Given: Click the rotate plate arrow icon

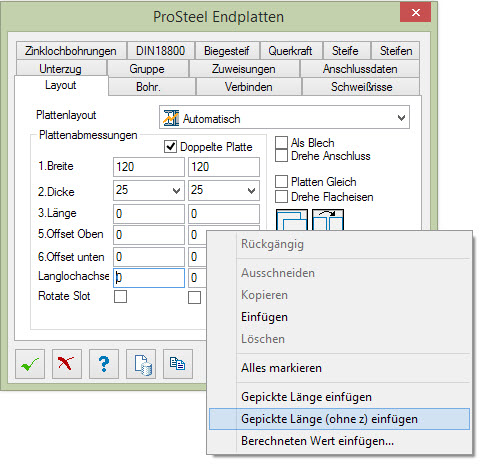Looking at the screenshot, I should 328,220.
